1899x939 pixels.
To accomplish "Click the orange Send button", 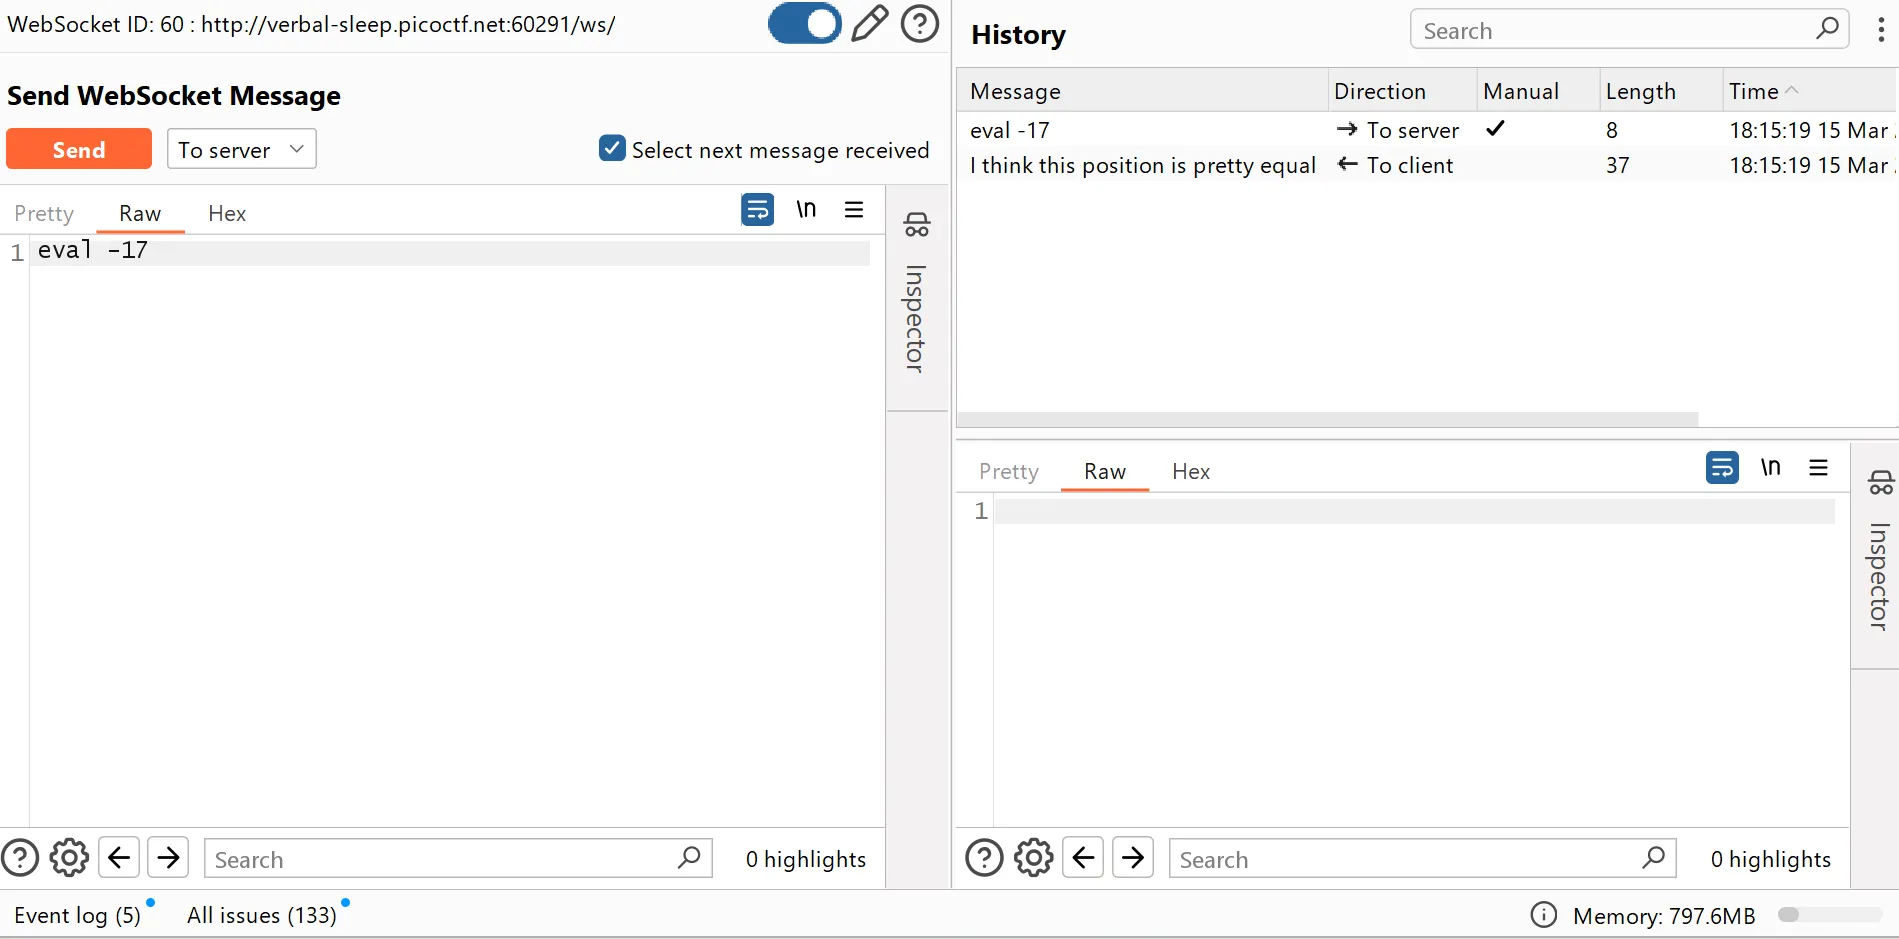I will click(79, 150).
